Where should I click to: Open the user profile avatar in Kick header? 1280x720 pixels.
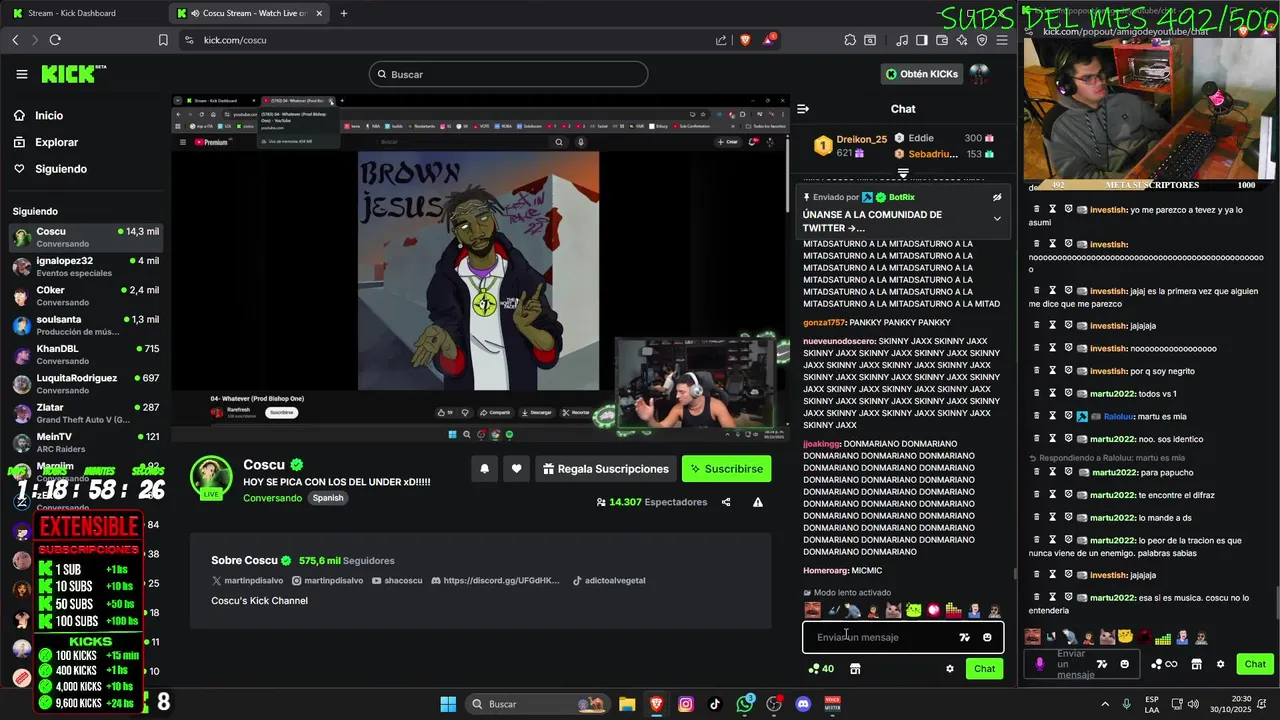(x=979, y=74)
